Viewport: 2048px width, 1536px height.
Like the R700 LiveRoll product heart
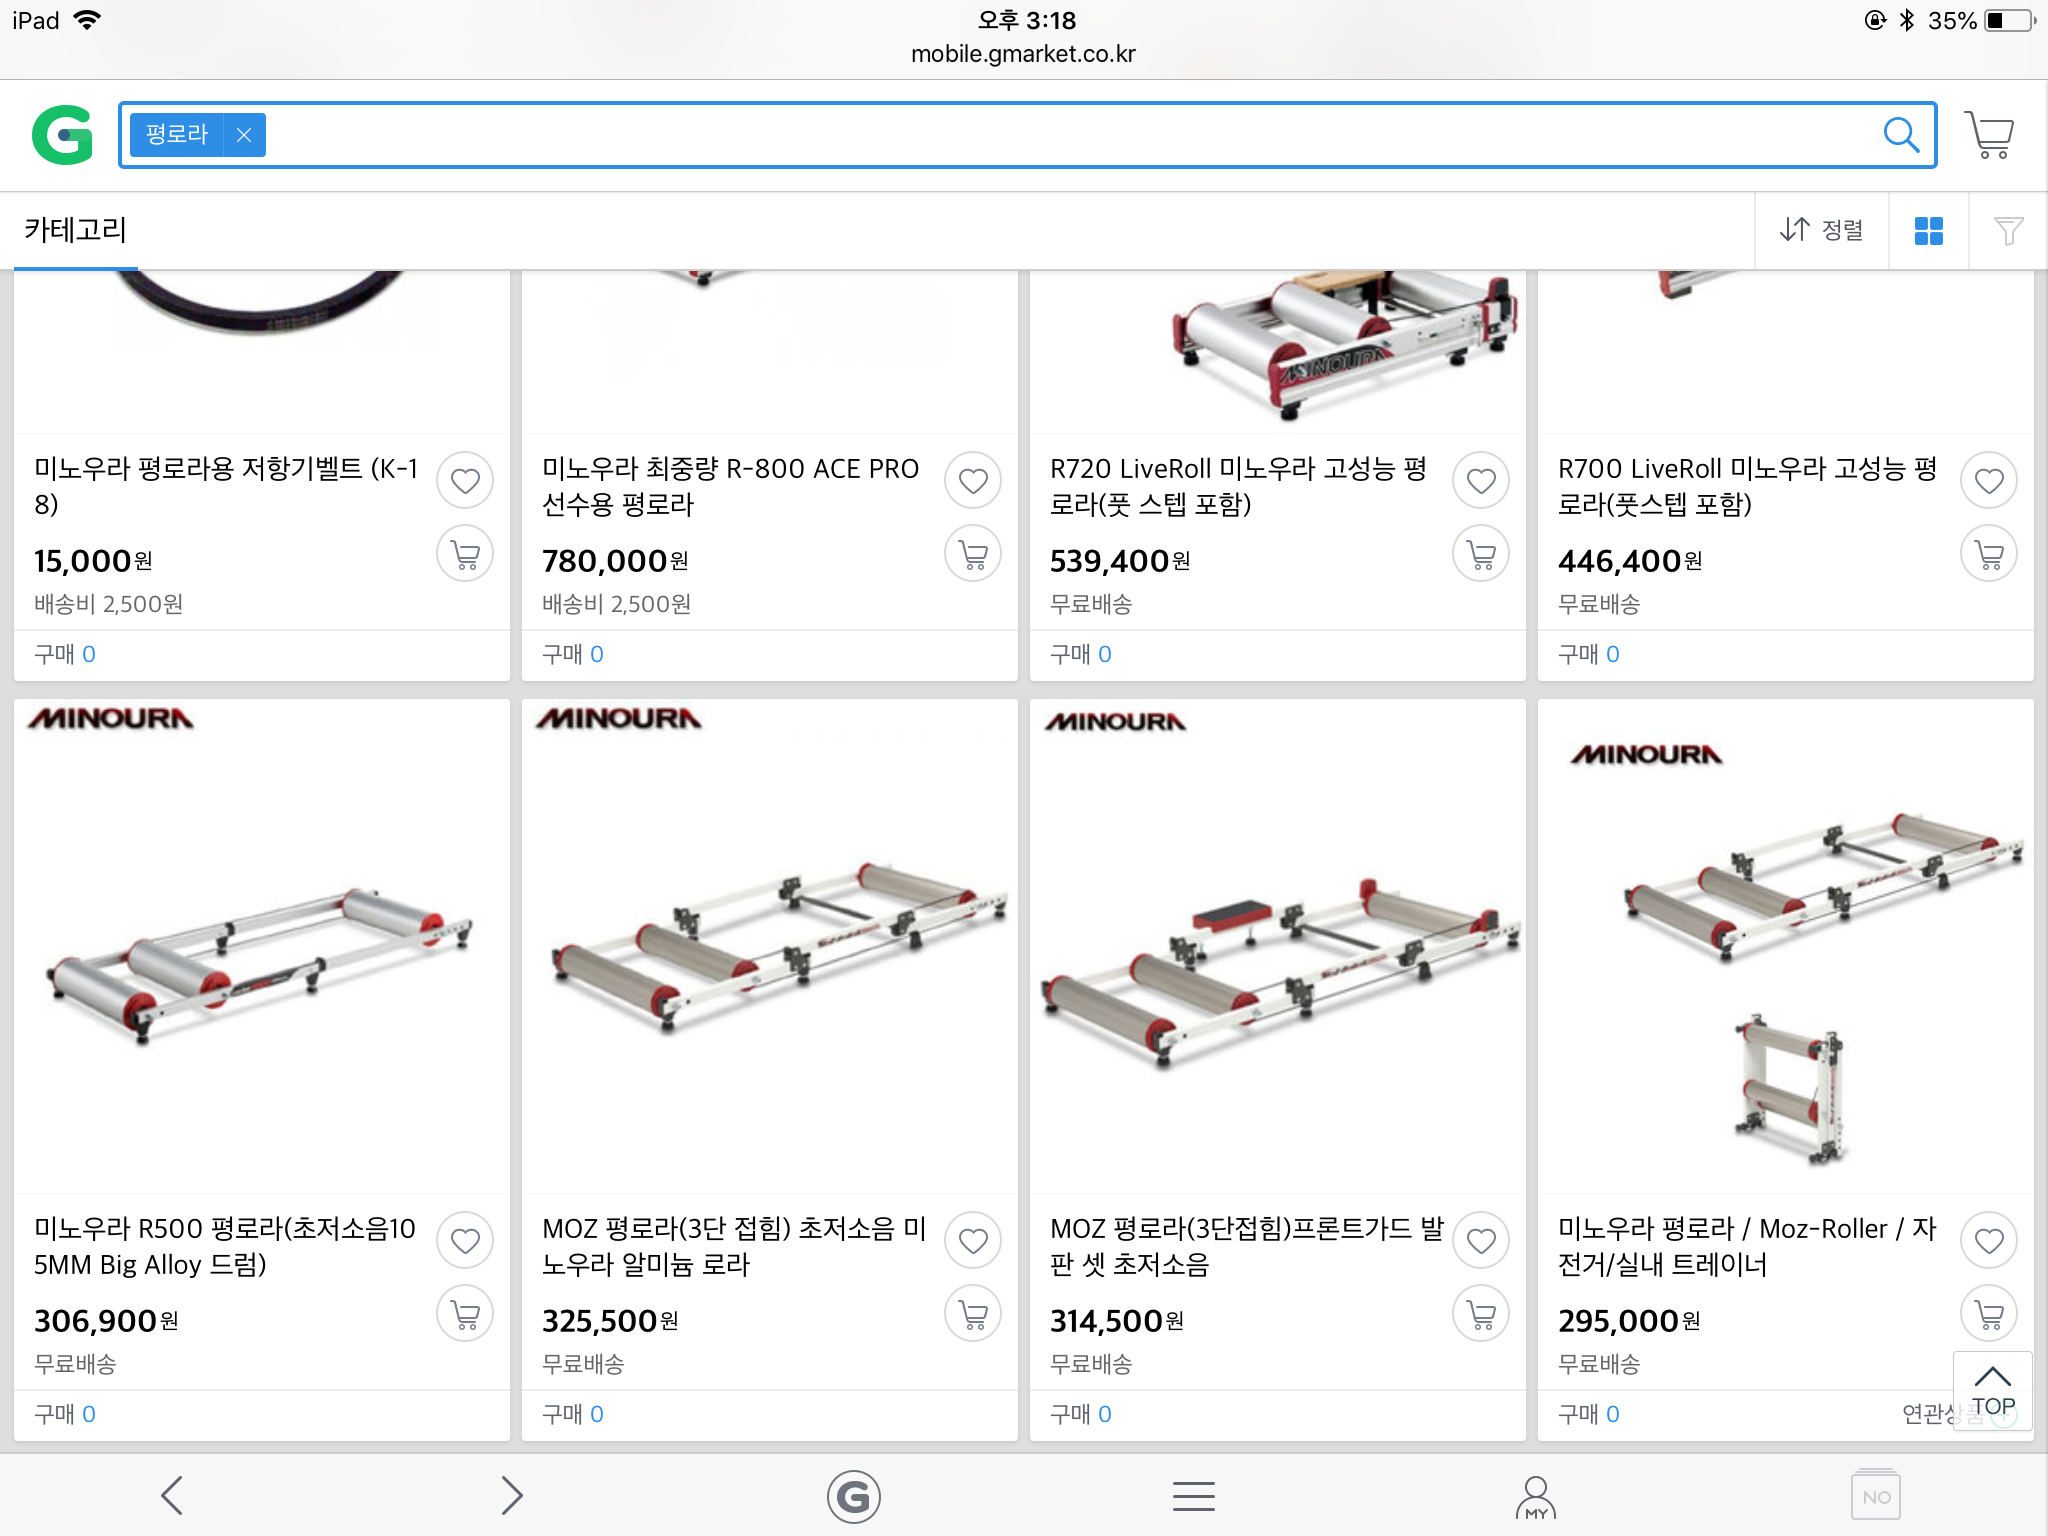[x=1989, y=481]
